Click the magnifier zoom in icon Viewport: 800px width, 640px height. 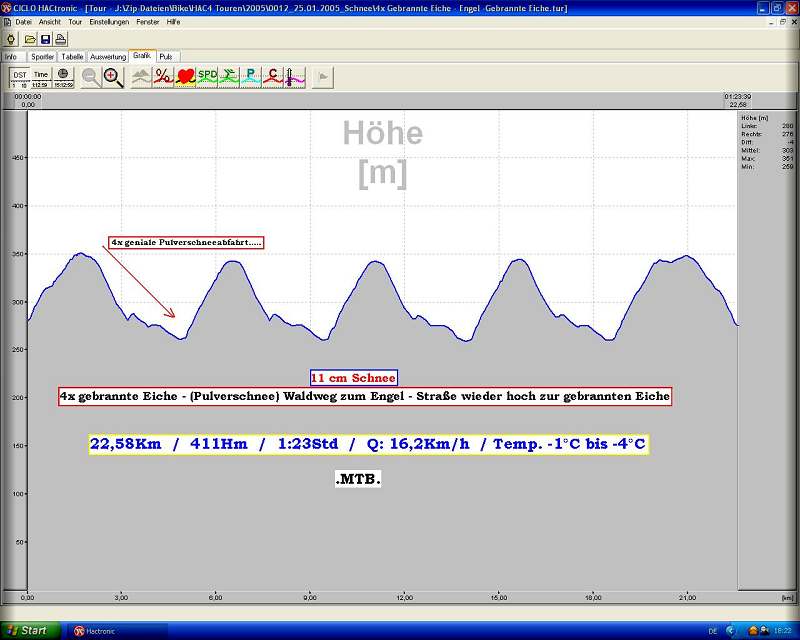tap(113, 77)
